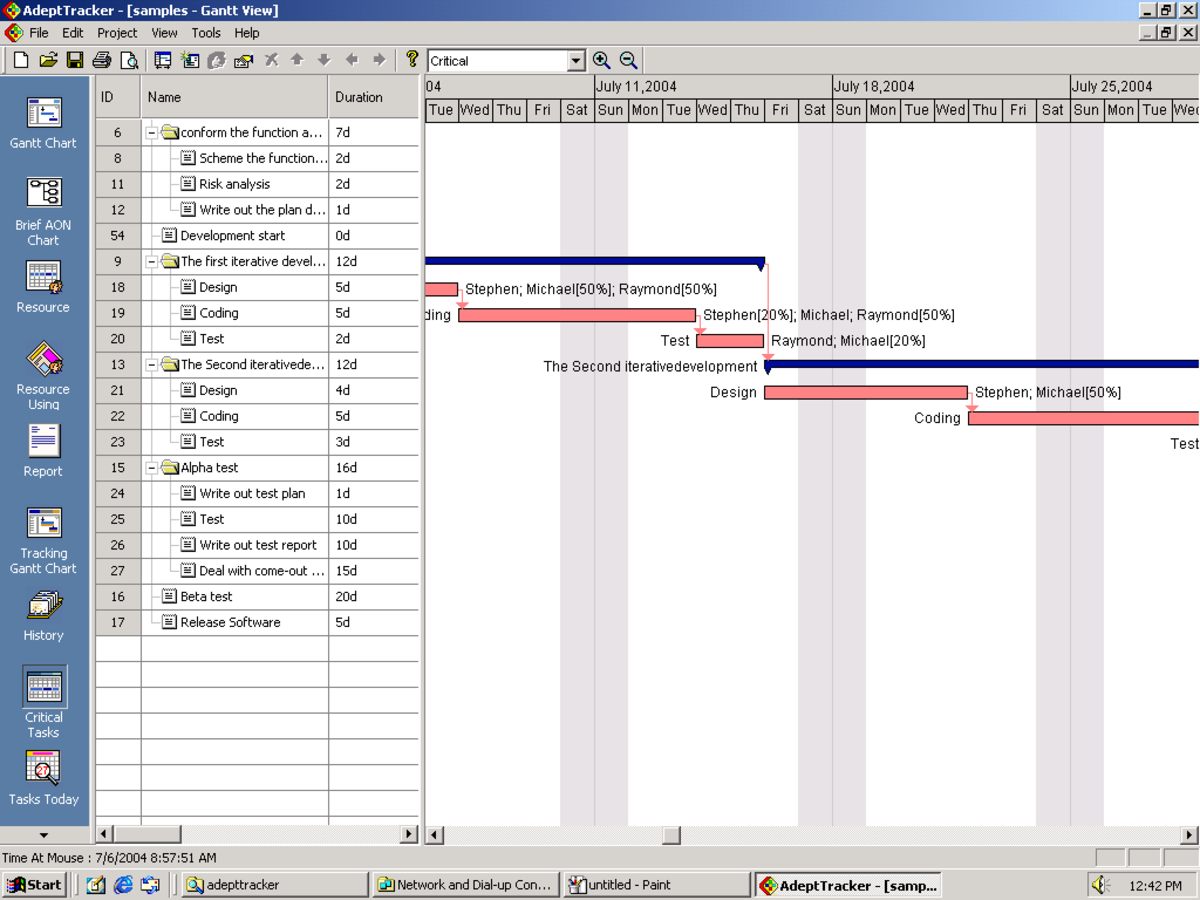Image resolution: width=1200 pixels, height=900 pixels.
Task: Switch to untitled - Paint in taskbar
Action: pos(655,884)
